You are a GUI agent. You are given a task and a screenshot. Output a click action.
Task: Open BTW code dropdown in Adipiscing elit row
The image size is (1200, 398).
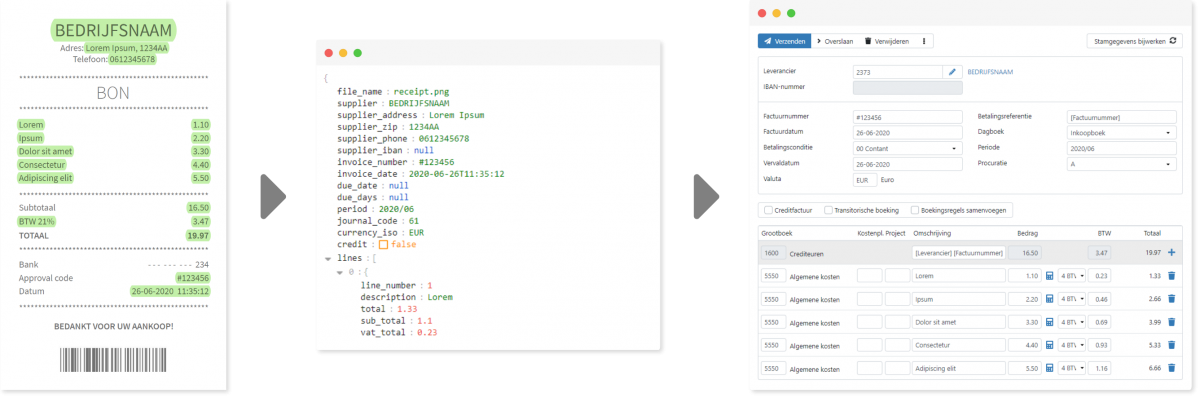pyautogui.click(x=1071, y=369)
